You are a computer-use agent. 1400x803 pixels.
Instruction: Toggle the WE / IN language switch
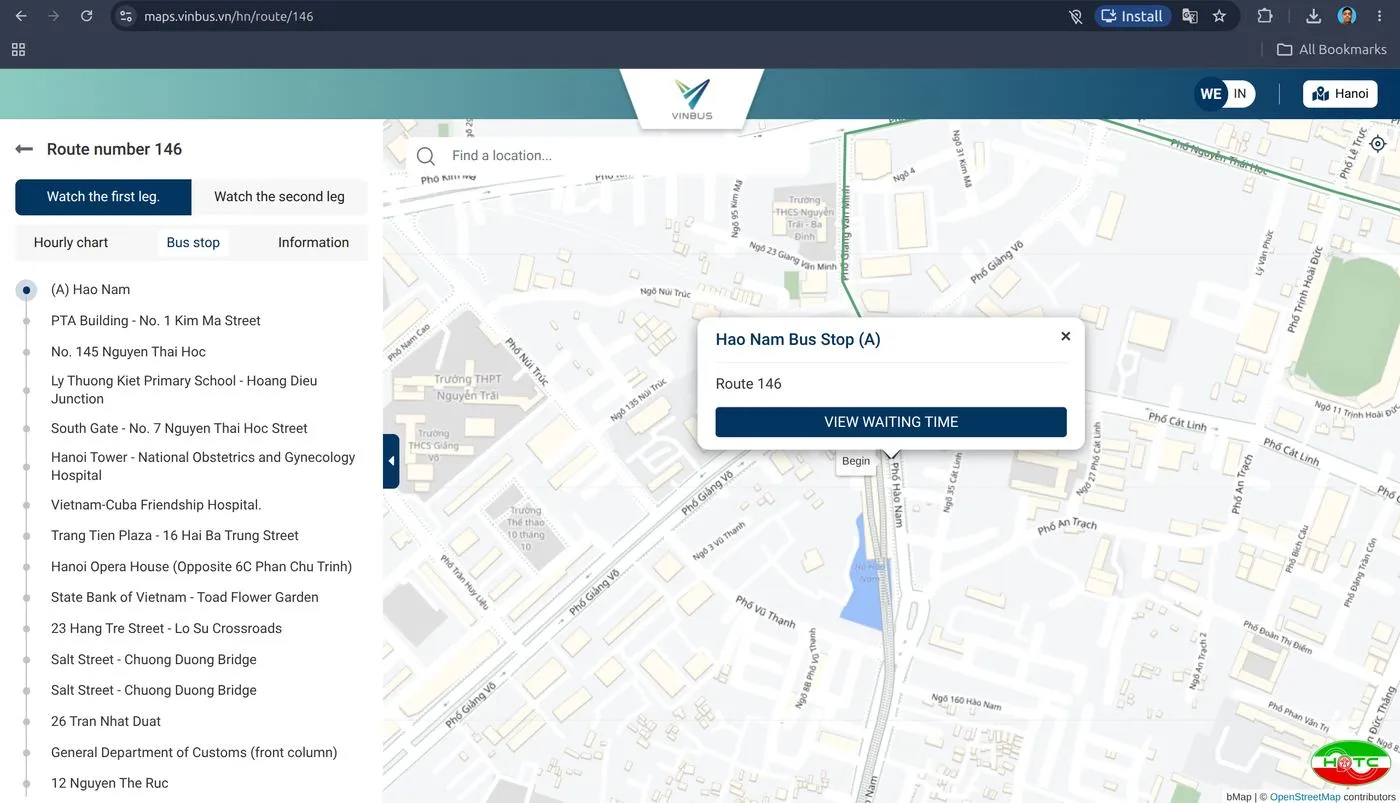(1225, 94)
